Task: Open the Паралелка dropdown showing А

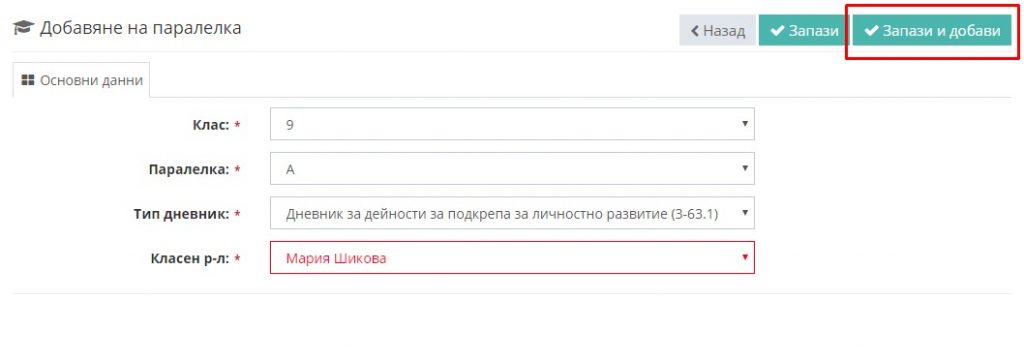Action: [512, 169]
